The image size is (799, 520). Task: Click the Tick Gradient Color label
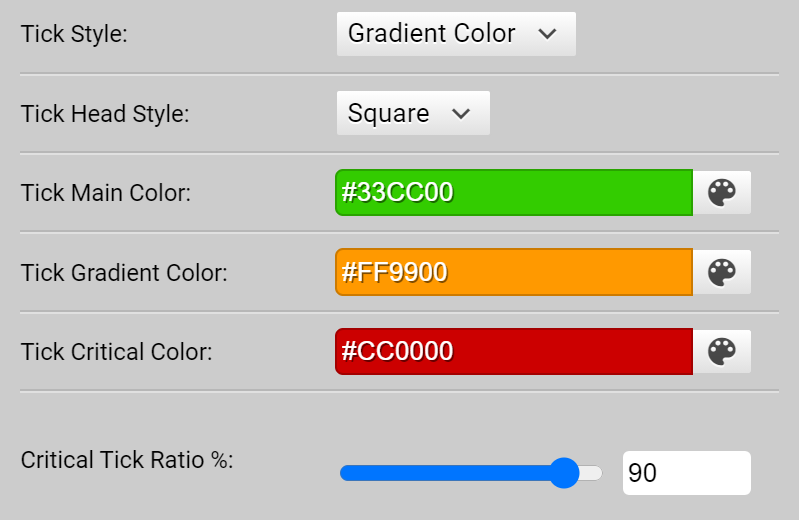[124, 273]
